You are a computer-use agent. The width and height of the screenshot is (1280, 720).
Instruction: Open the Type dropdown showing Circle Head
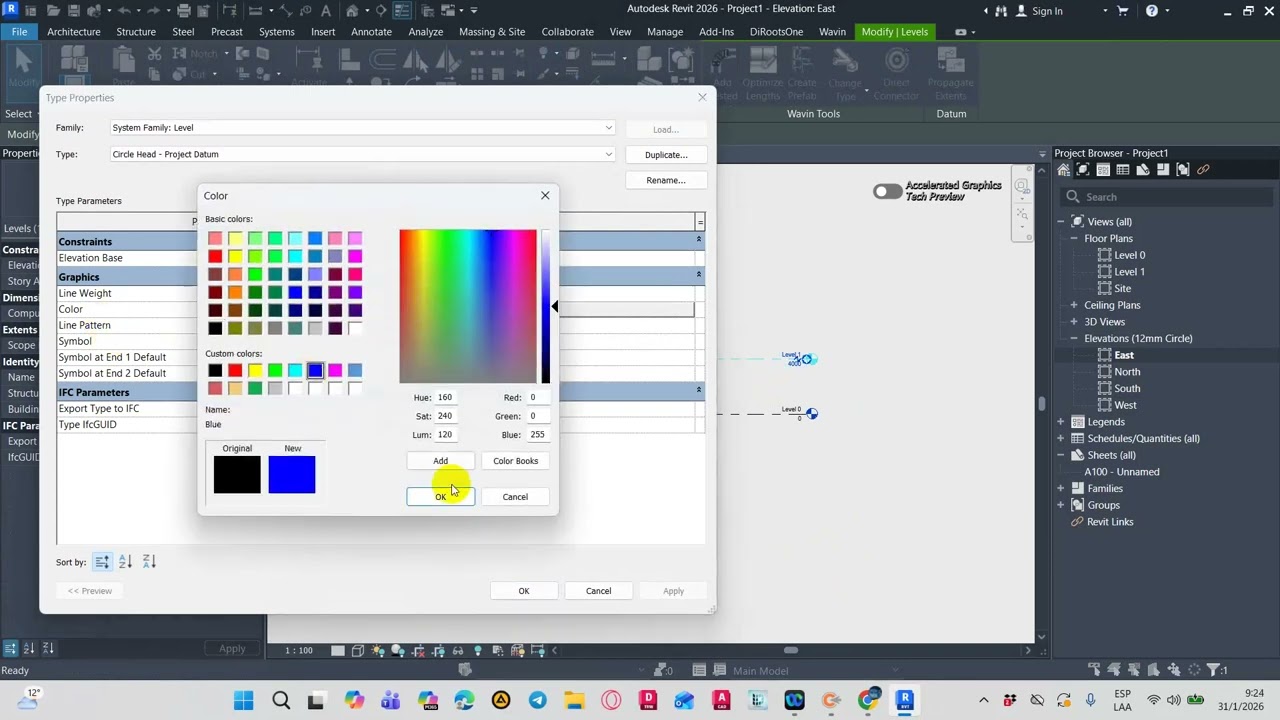608,154
